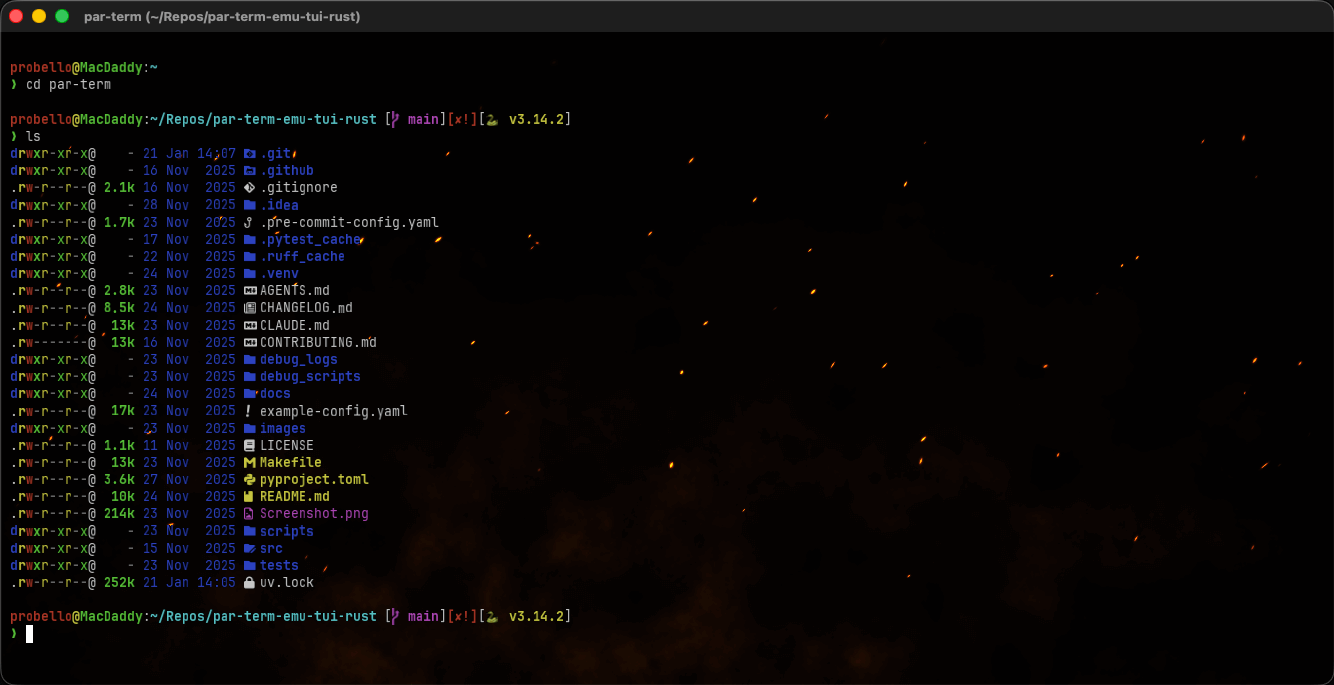Click the Git icon beside the .git directory

(x=251, y=153)
